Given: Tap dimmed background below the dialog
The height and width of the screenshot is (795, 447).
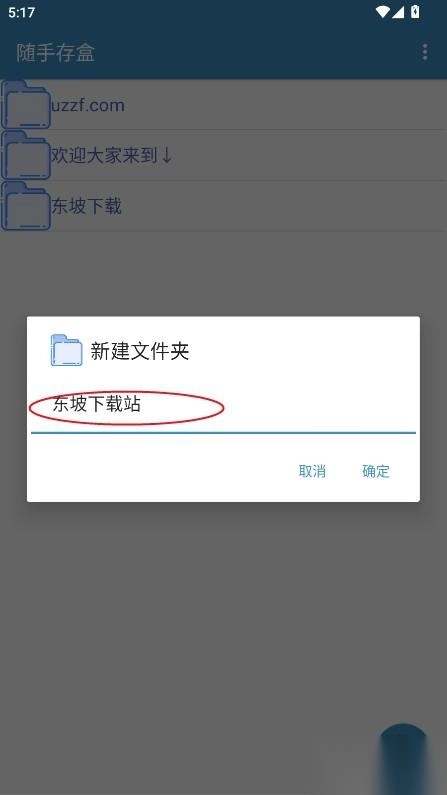Looking at the screenshot, I should click(203, 608).
